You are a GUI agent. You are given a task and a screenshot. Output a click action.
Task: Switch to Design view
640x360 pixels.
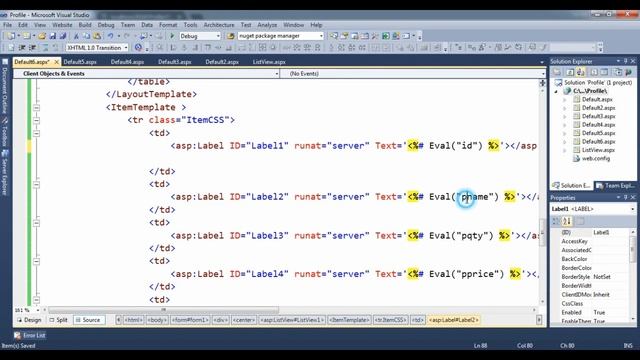(29, 320)
